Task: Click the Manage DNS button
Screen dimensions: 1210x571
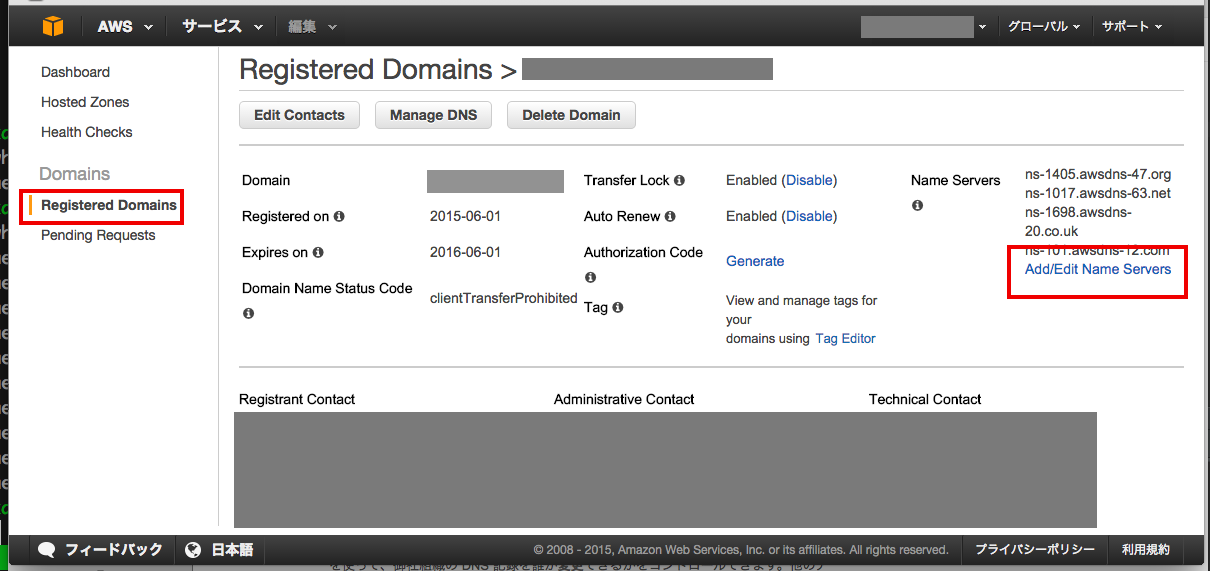Action: tap(434, 115)
